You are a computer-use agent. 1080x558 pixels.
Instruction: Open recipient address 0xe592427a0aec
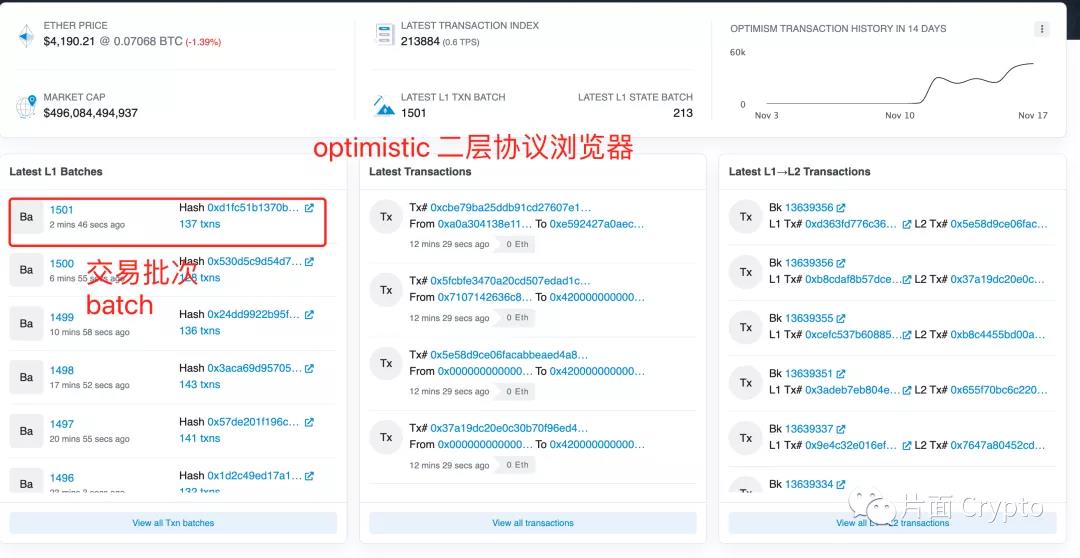597,224
